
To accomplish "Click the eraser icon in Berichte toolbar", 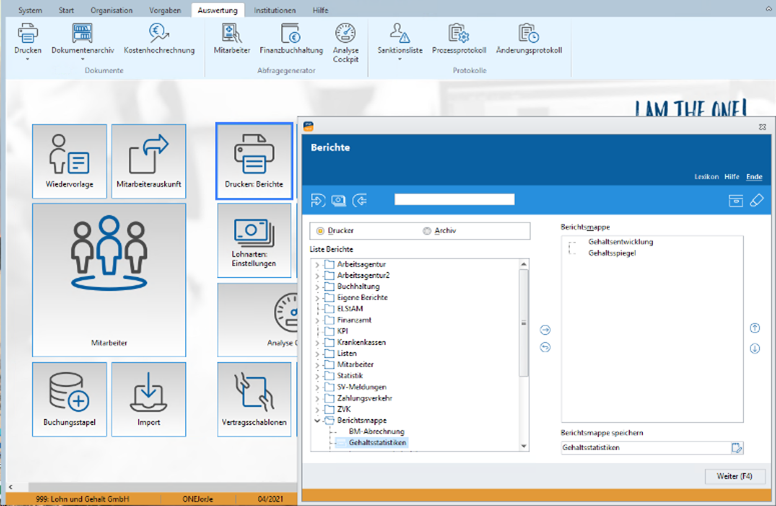I will (x=756, y=201).
